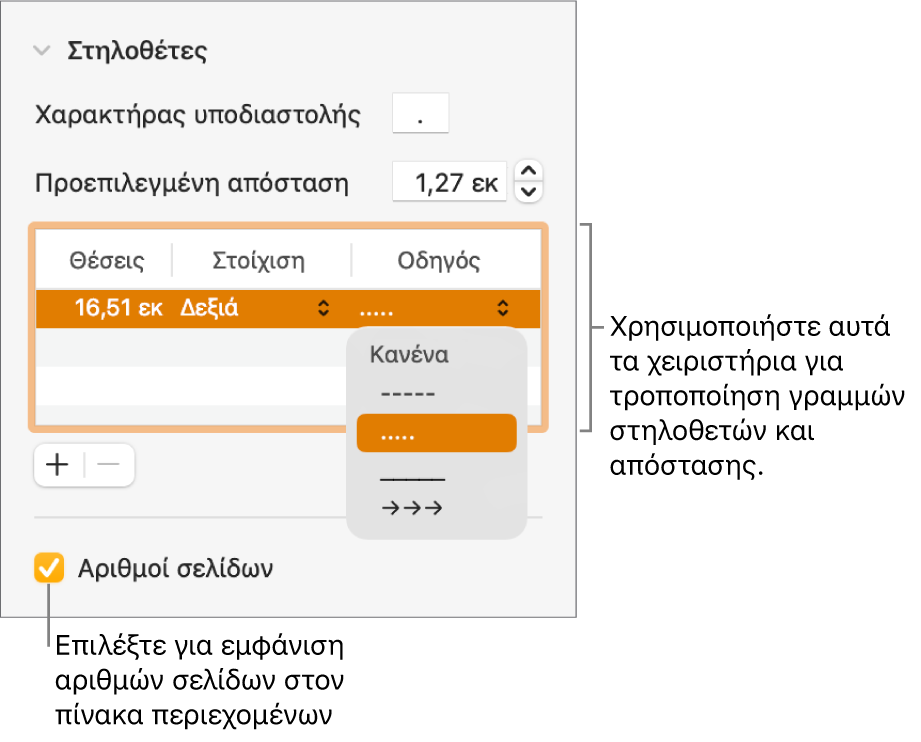Click the 16,51 εκ position cell
The width and height of the screenshot is (921, 742).
click(x=118, y=308)
